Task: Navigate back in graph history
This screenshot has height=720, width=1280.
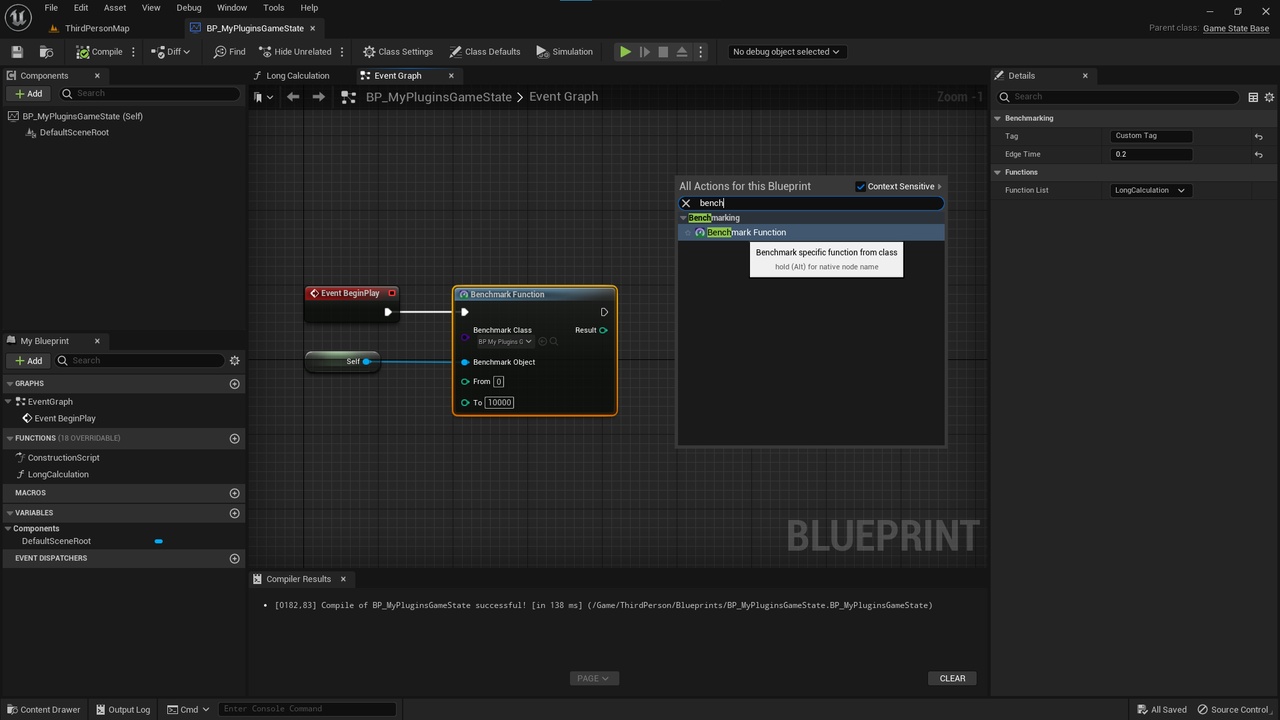Action: pyautogui.click(x=293, y=97)
